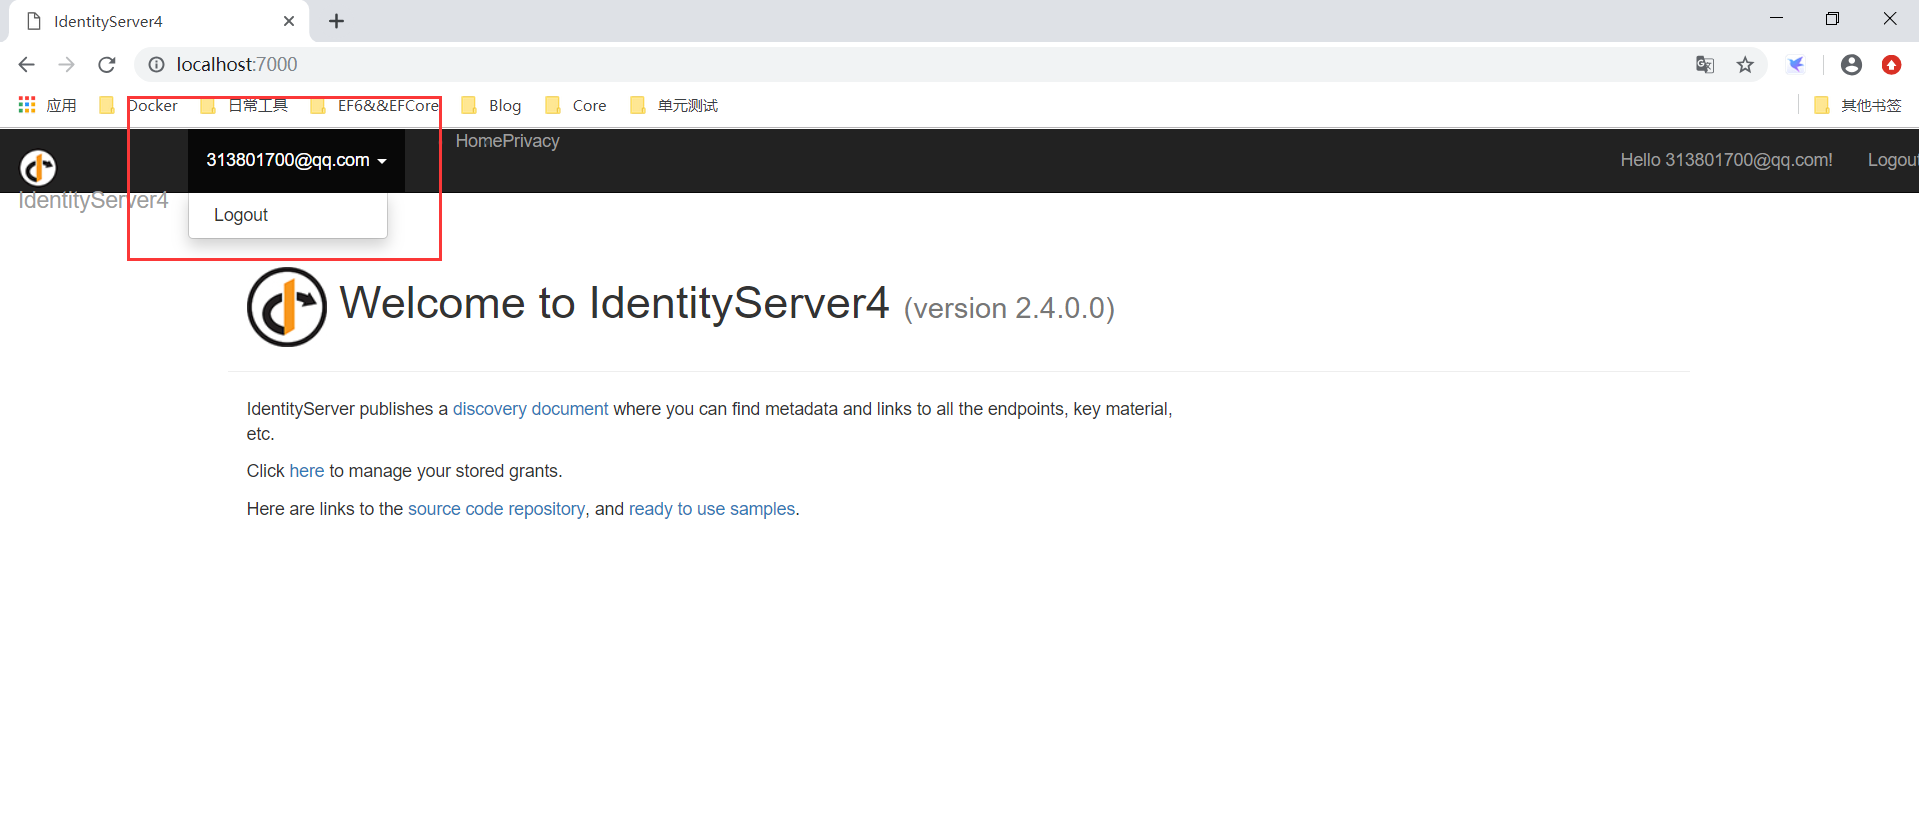Open the EF6&&EFCore bookmark folder
Viewport: 1919px width, 837px height.
[x=374, y=105]
